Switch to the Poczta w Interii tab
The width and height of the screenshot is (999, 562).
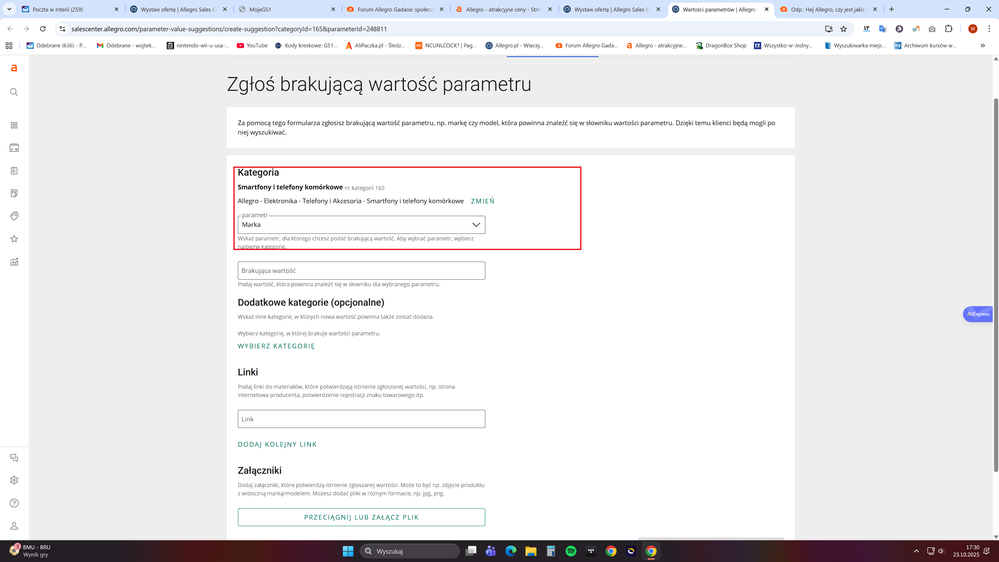click(x=70, y=10)
